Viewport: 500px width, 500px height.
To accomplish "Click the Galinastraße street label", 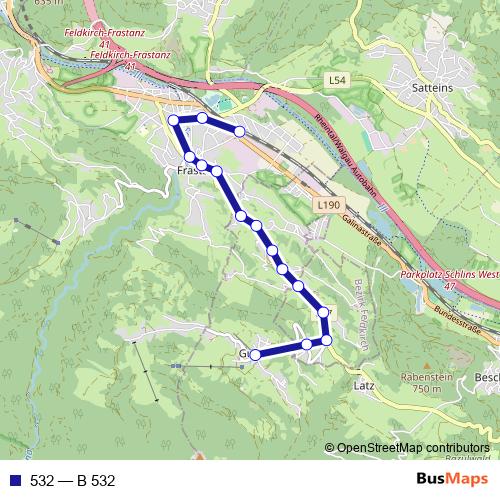I will pyautogui.click(x=361, y=231).
